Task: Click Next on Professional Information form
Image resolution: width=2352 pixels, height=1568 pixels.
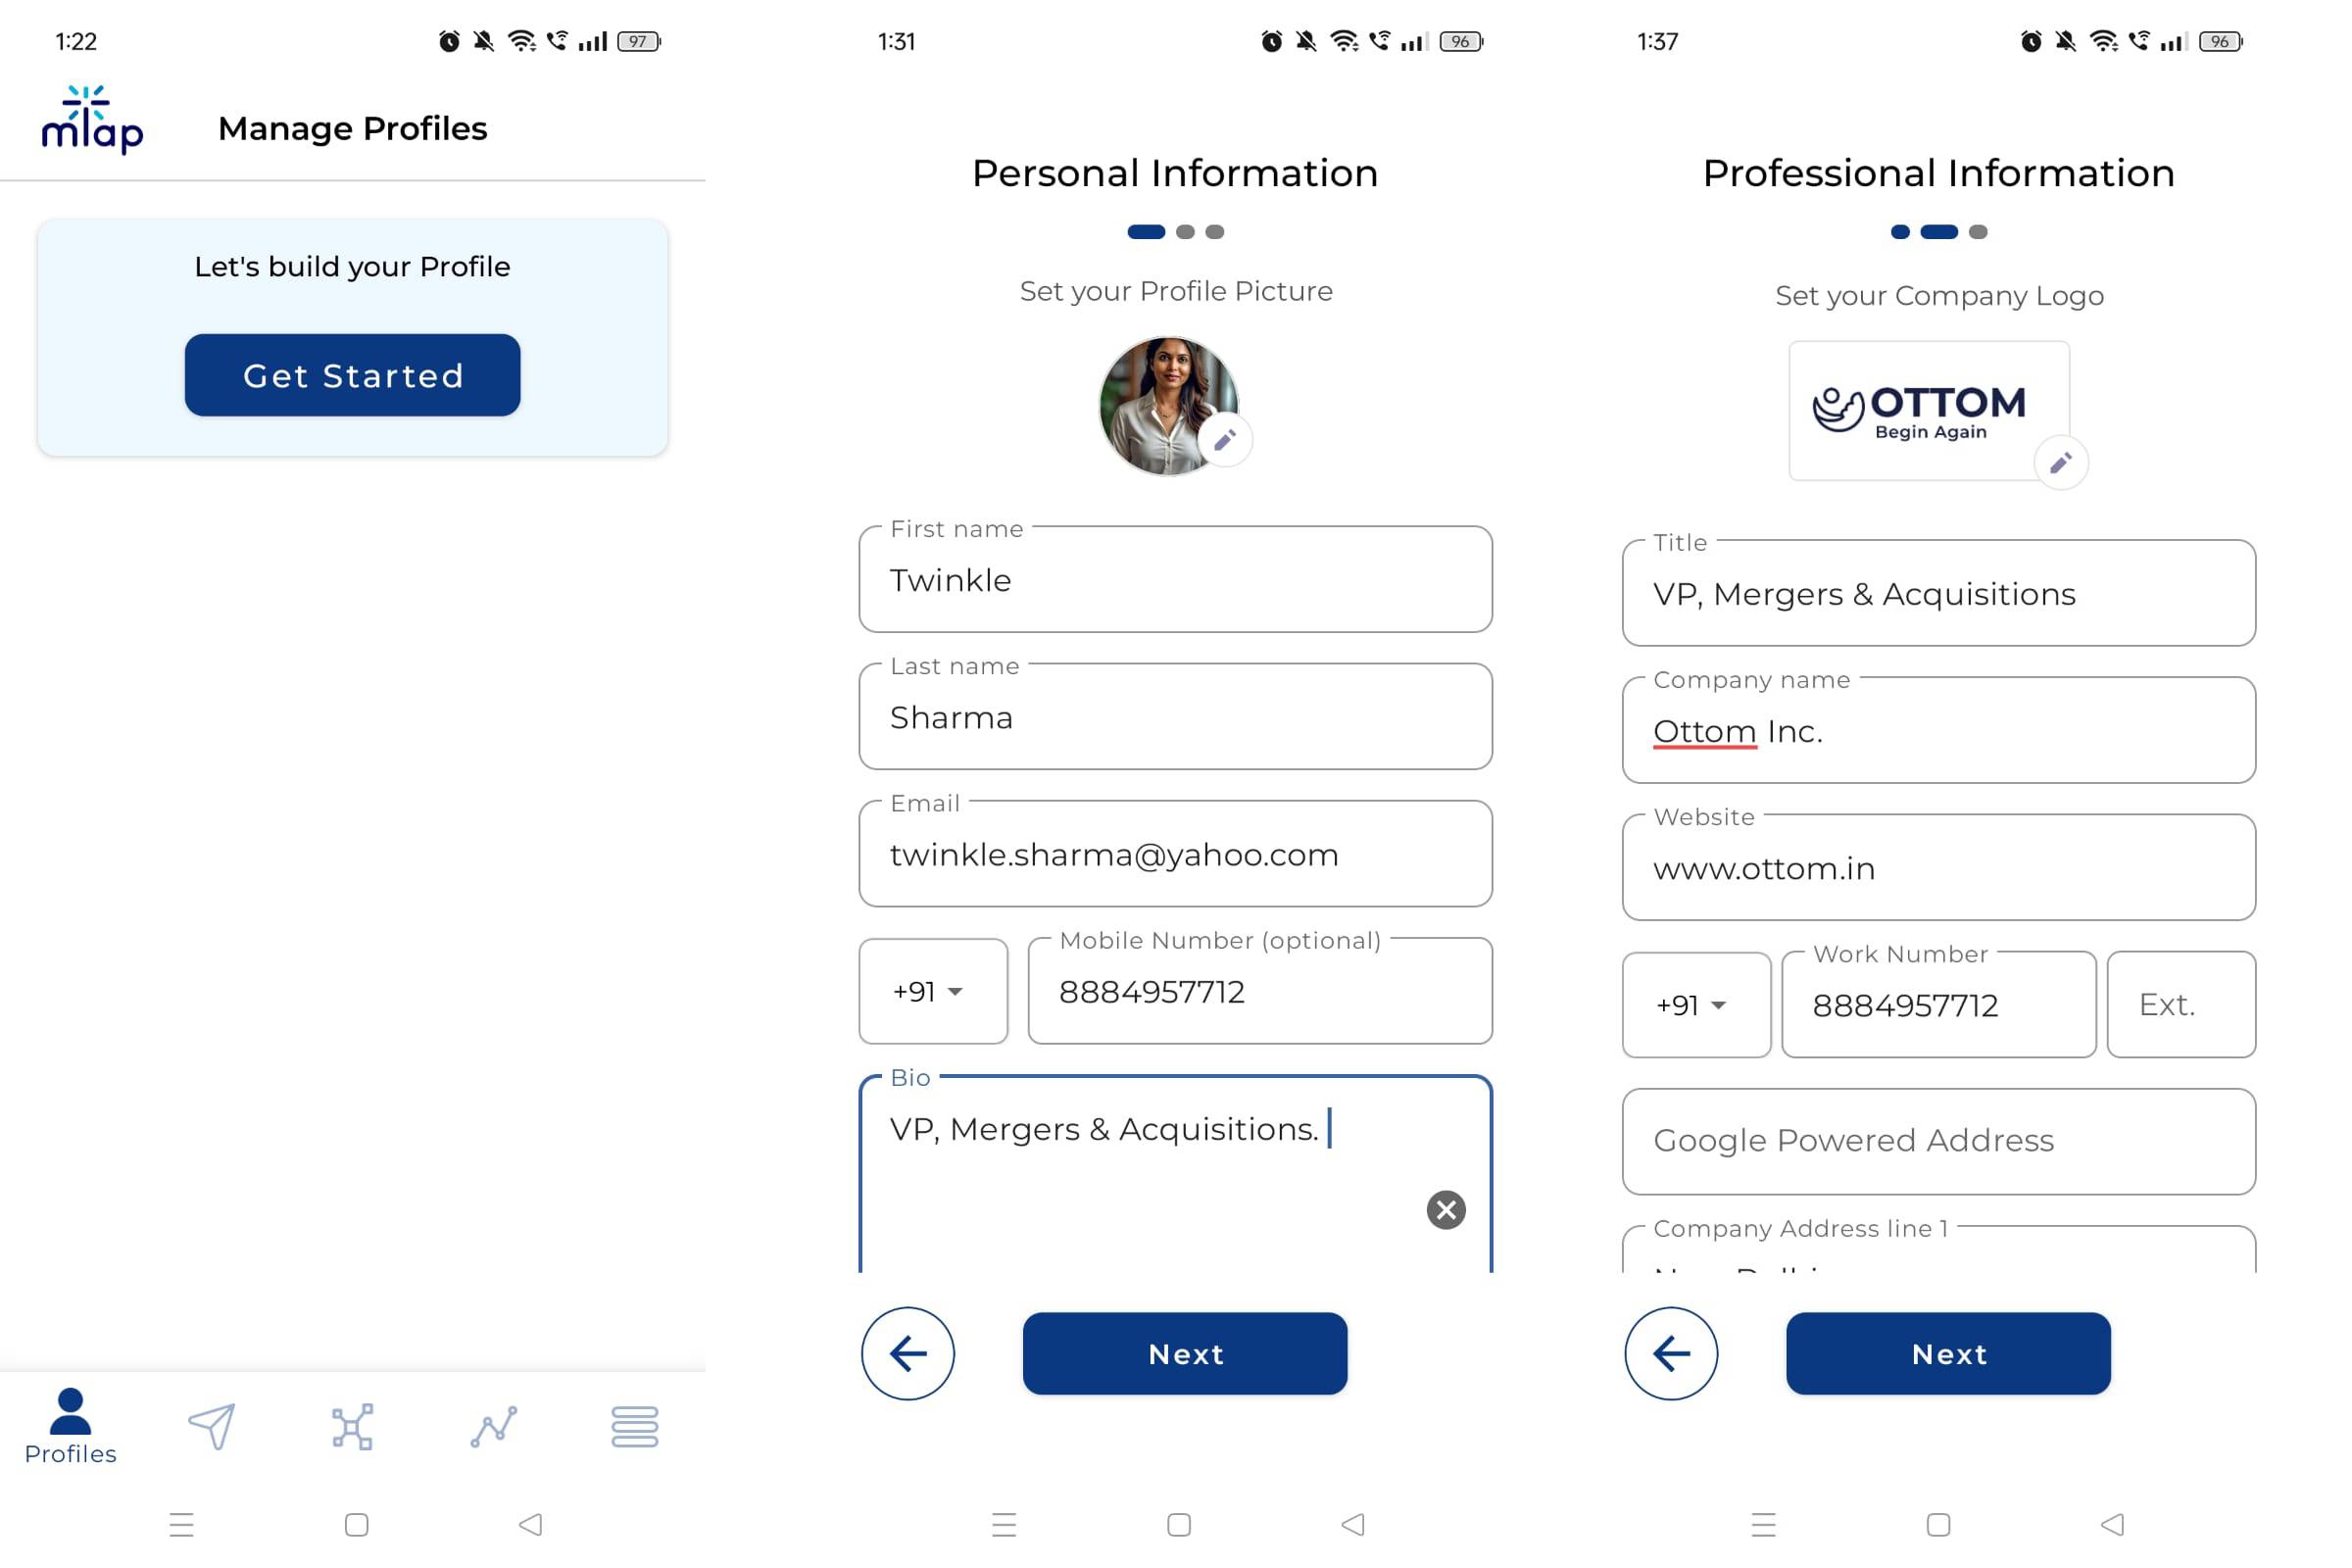Action: [1948, 1352]
